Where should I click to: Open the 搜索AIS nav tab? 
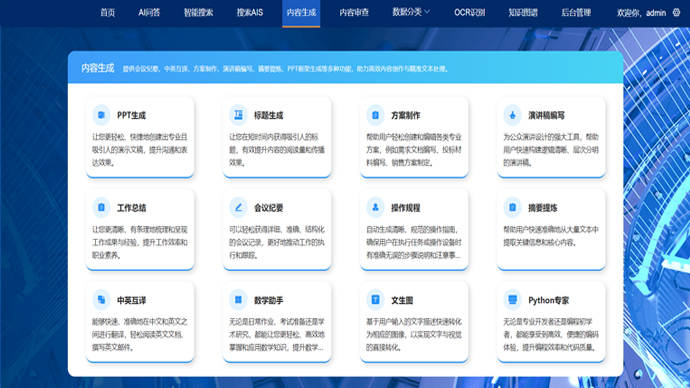(x=250, y=13)
